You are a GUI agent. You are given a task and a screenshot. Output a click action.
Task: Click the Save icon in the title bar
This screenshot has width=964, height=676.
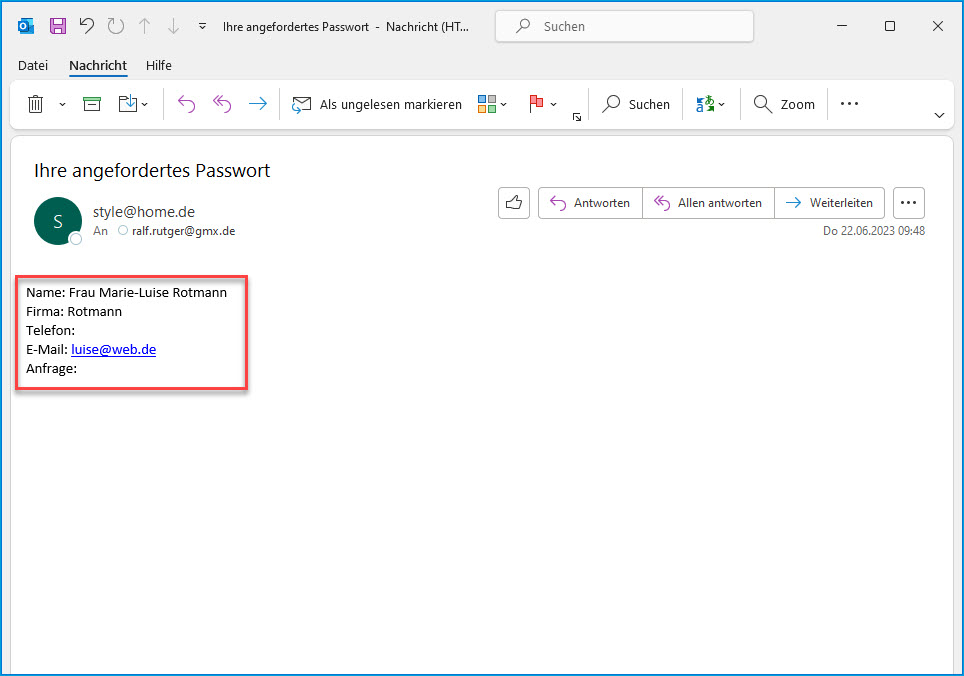pyautogui.click(x=58, y=26)
